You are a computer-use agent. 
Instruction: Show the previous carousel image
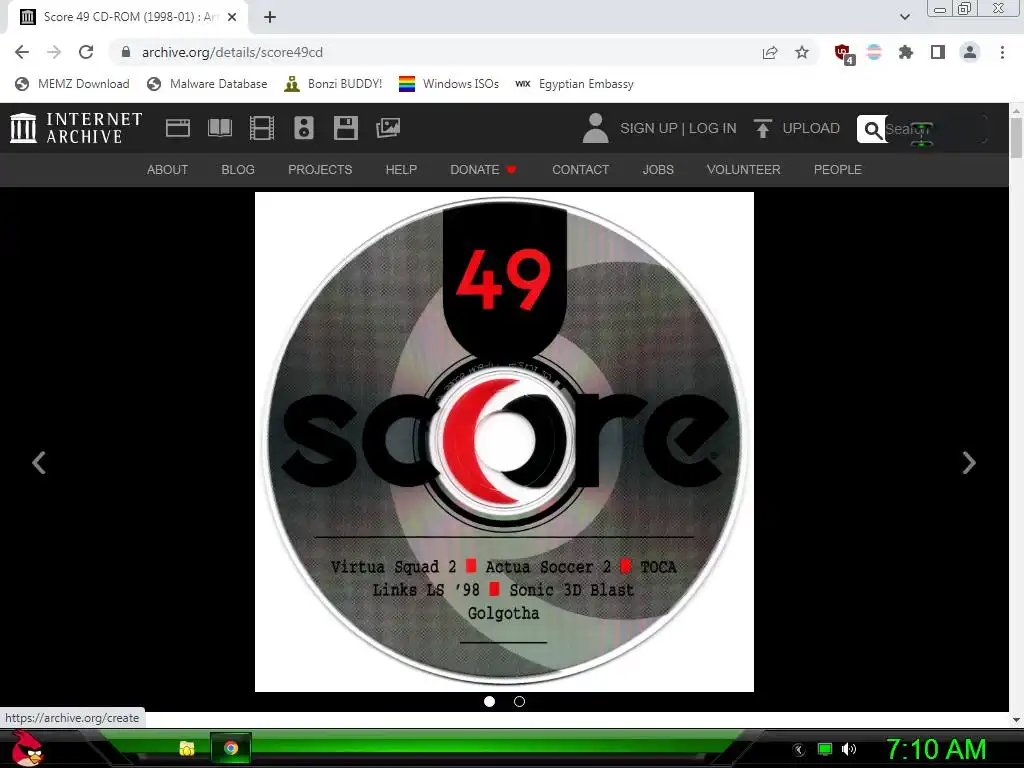(x=39, y=463)
